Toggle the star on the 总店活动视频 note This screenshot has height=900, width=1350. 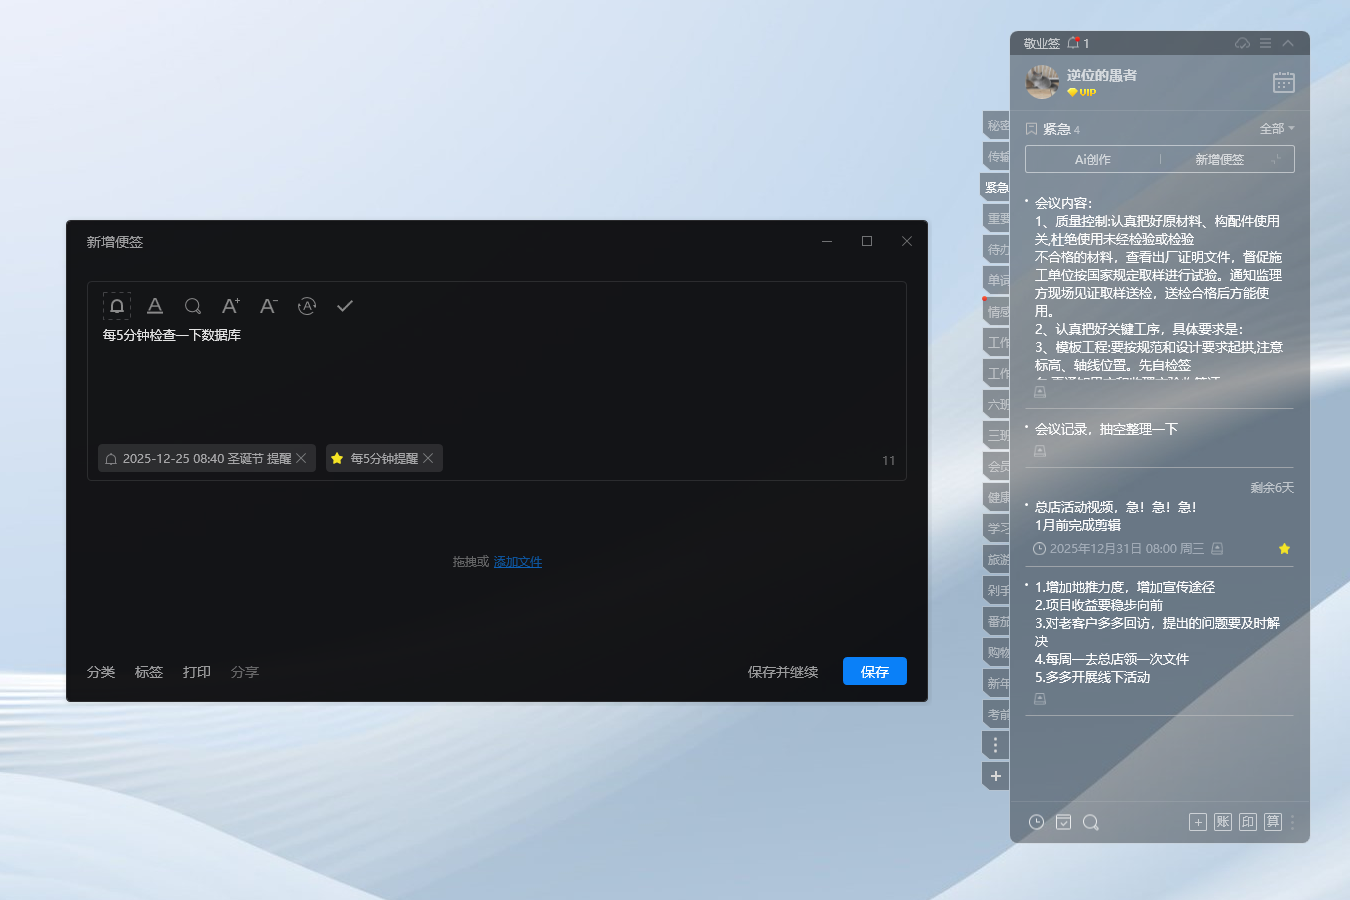[x=1285, y=548]
